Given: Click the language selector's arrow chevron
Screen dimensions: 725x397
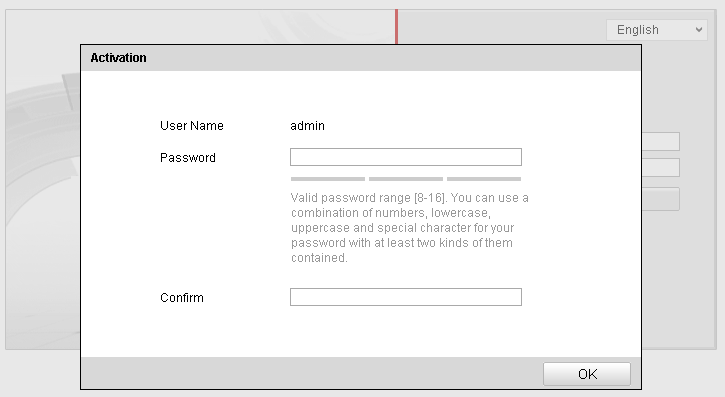Looking at the screenshot, I should (699, 30).
